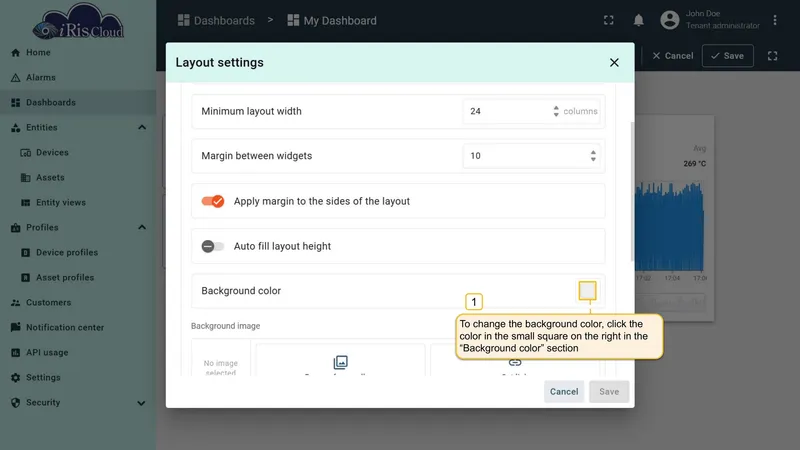
Task: Click the API usage icon
Action: (15, 353)
